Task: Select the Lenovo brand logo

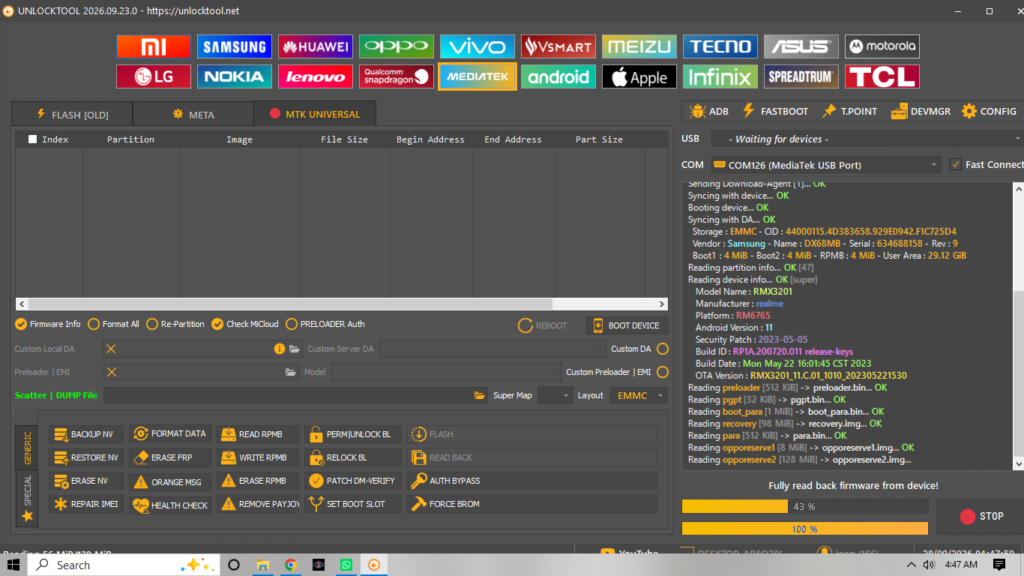Action: click(x=315, y=76)
